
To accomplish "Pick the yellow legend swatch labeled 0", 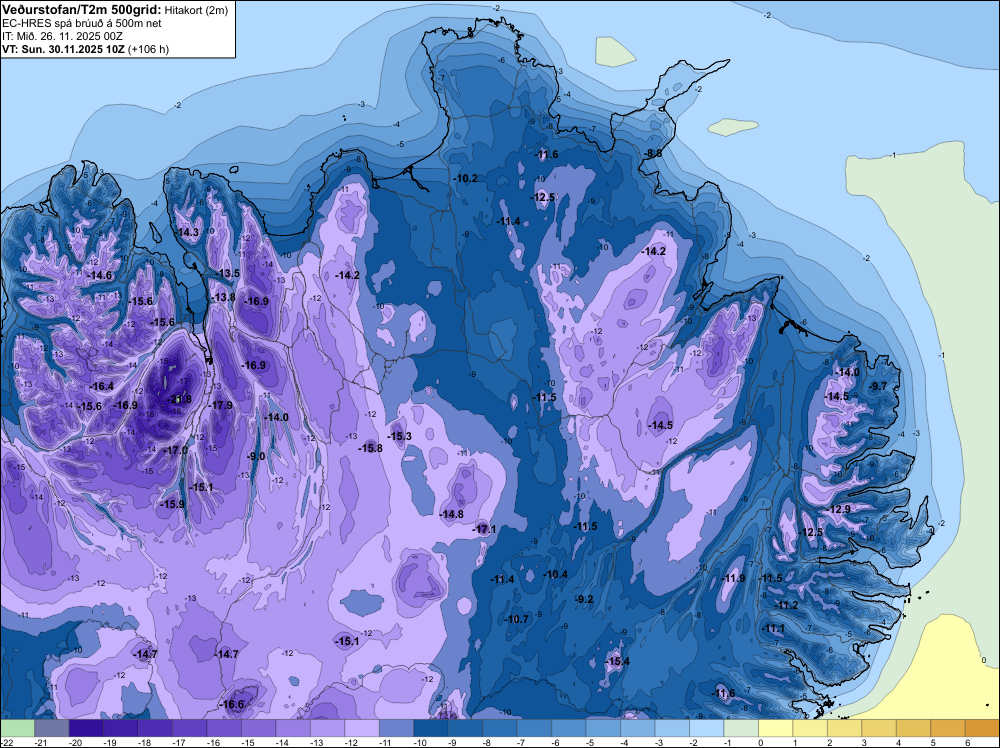I will coord(776,728).
